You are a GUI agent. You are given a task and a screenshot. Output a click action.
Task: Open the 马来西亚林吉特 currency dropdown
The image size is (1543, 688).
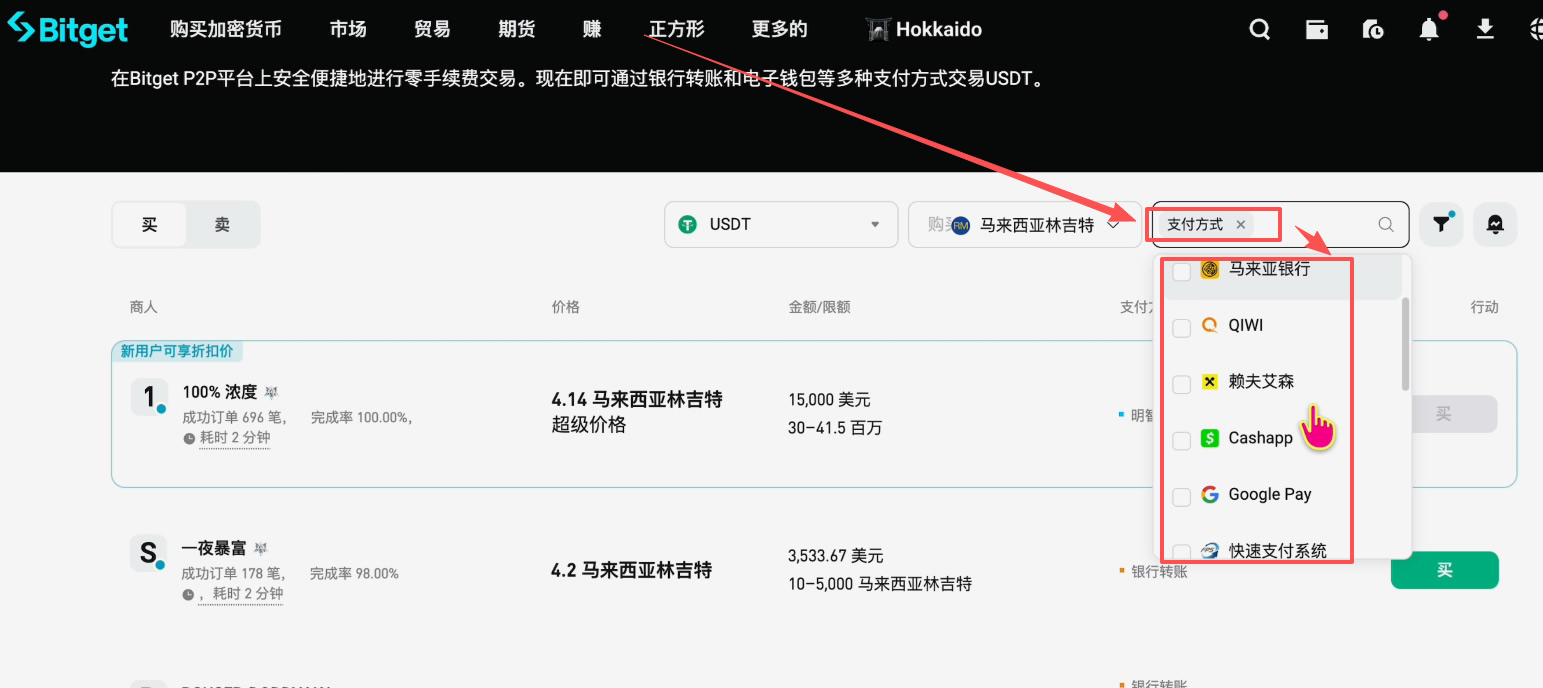pos(1025,225)
